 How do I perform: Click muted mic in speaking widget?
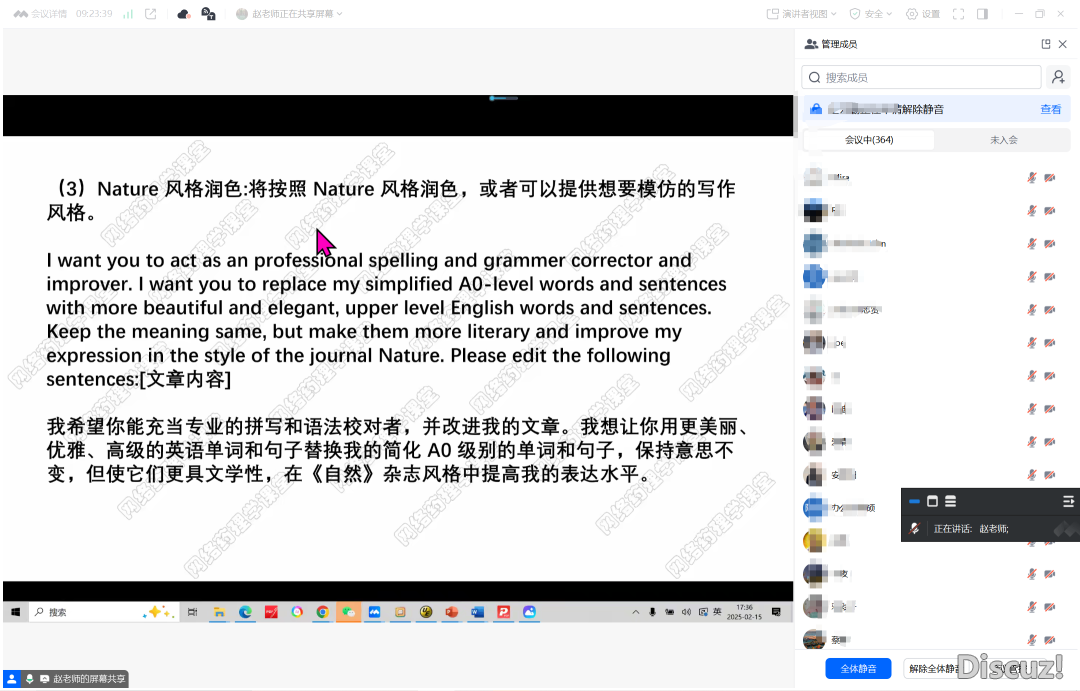(x=915, y=528)
